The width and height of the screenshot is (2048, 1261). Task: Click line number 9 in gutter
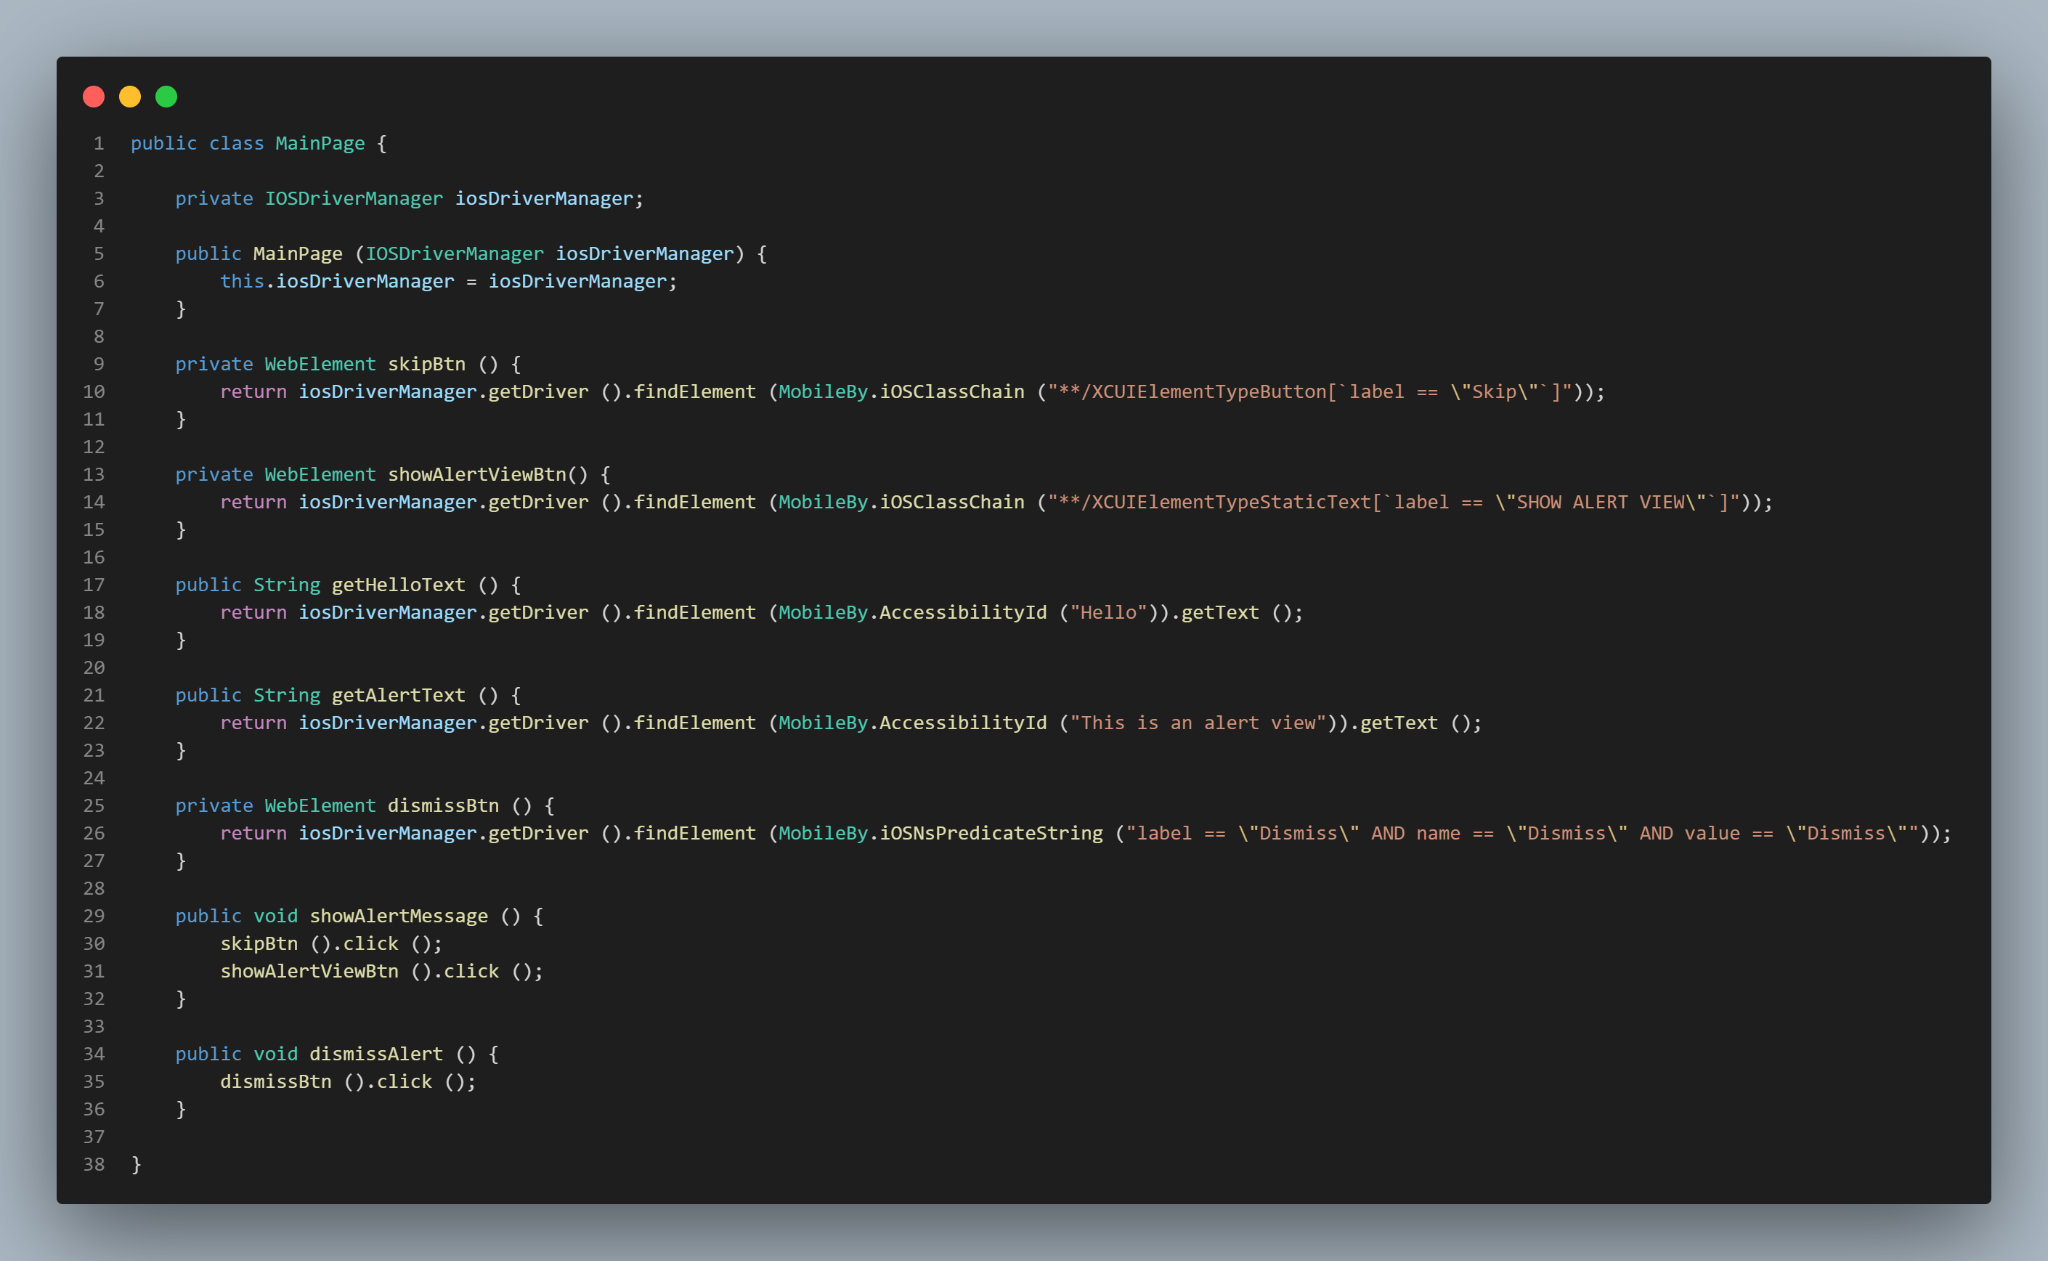(98, 364)
